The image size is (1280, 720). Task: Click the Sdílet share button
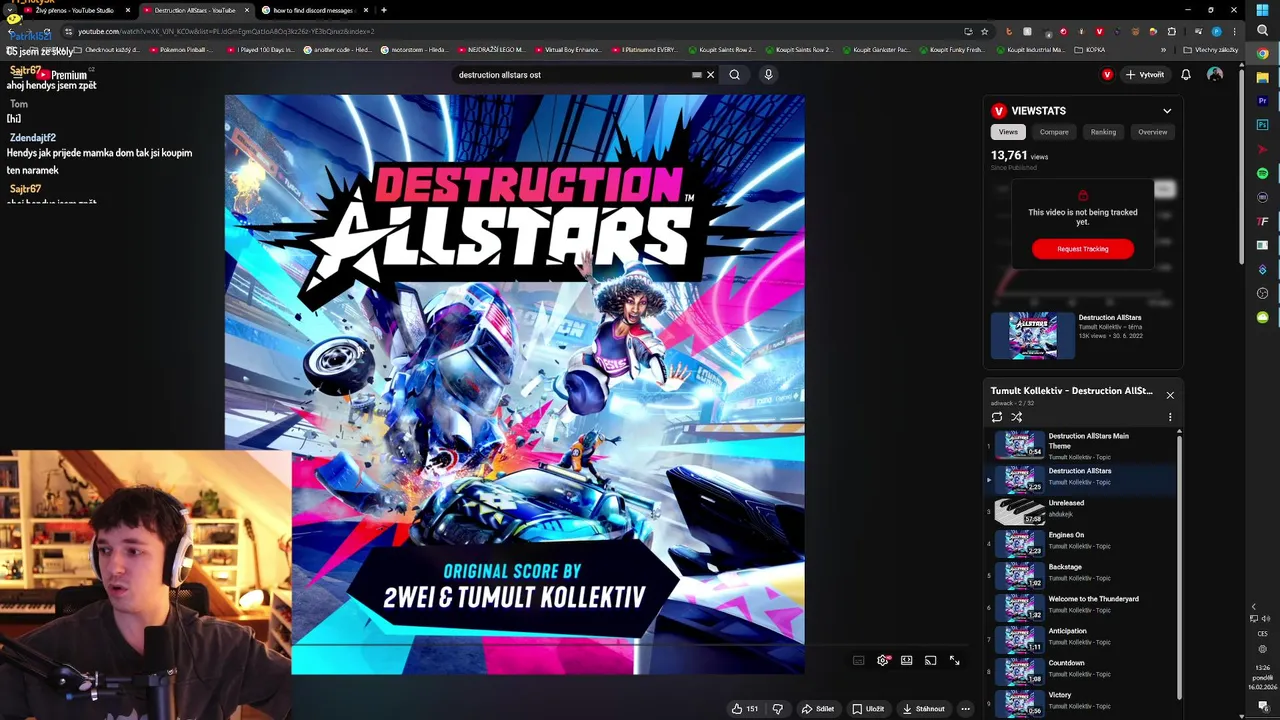[x=817, y=709]
